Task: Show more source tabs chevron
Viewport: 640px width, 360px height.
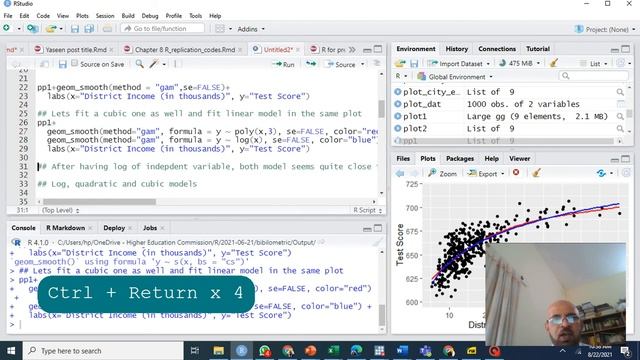Action: click(352, 49)
